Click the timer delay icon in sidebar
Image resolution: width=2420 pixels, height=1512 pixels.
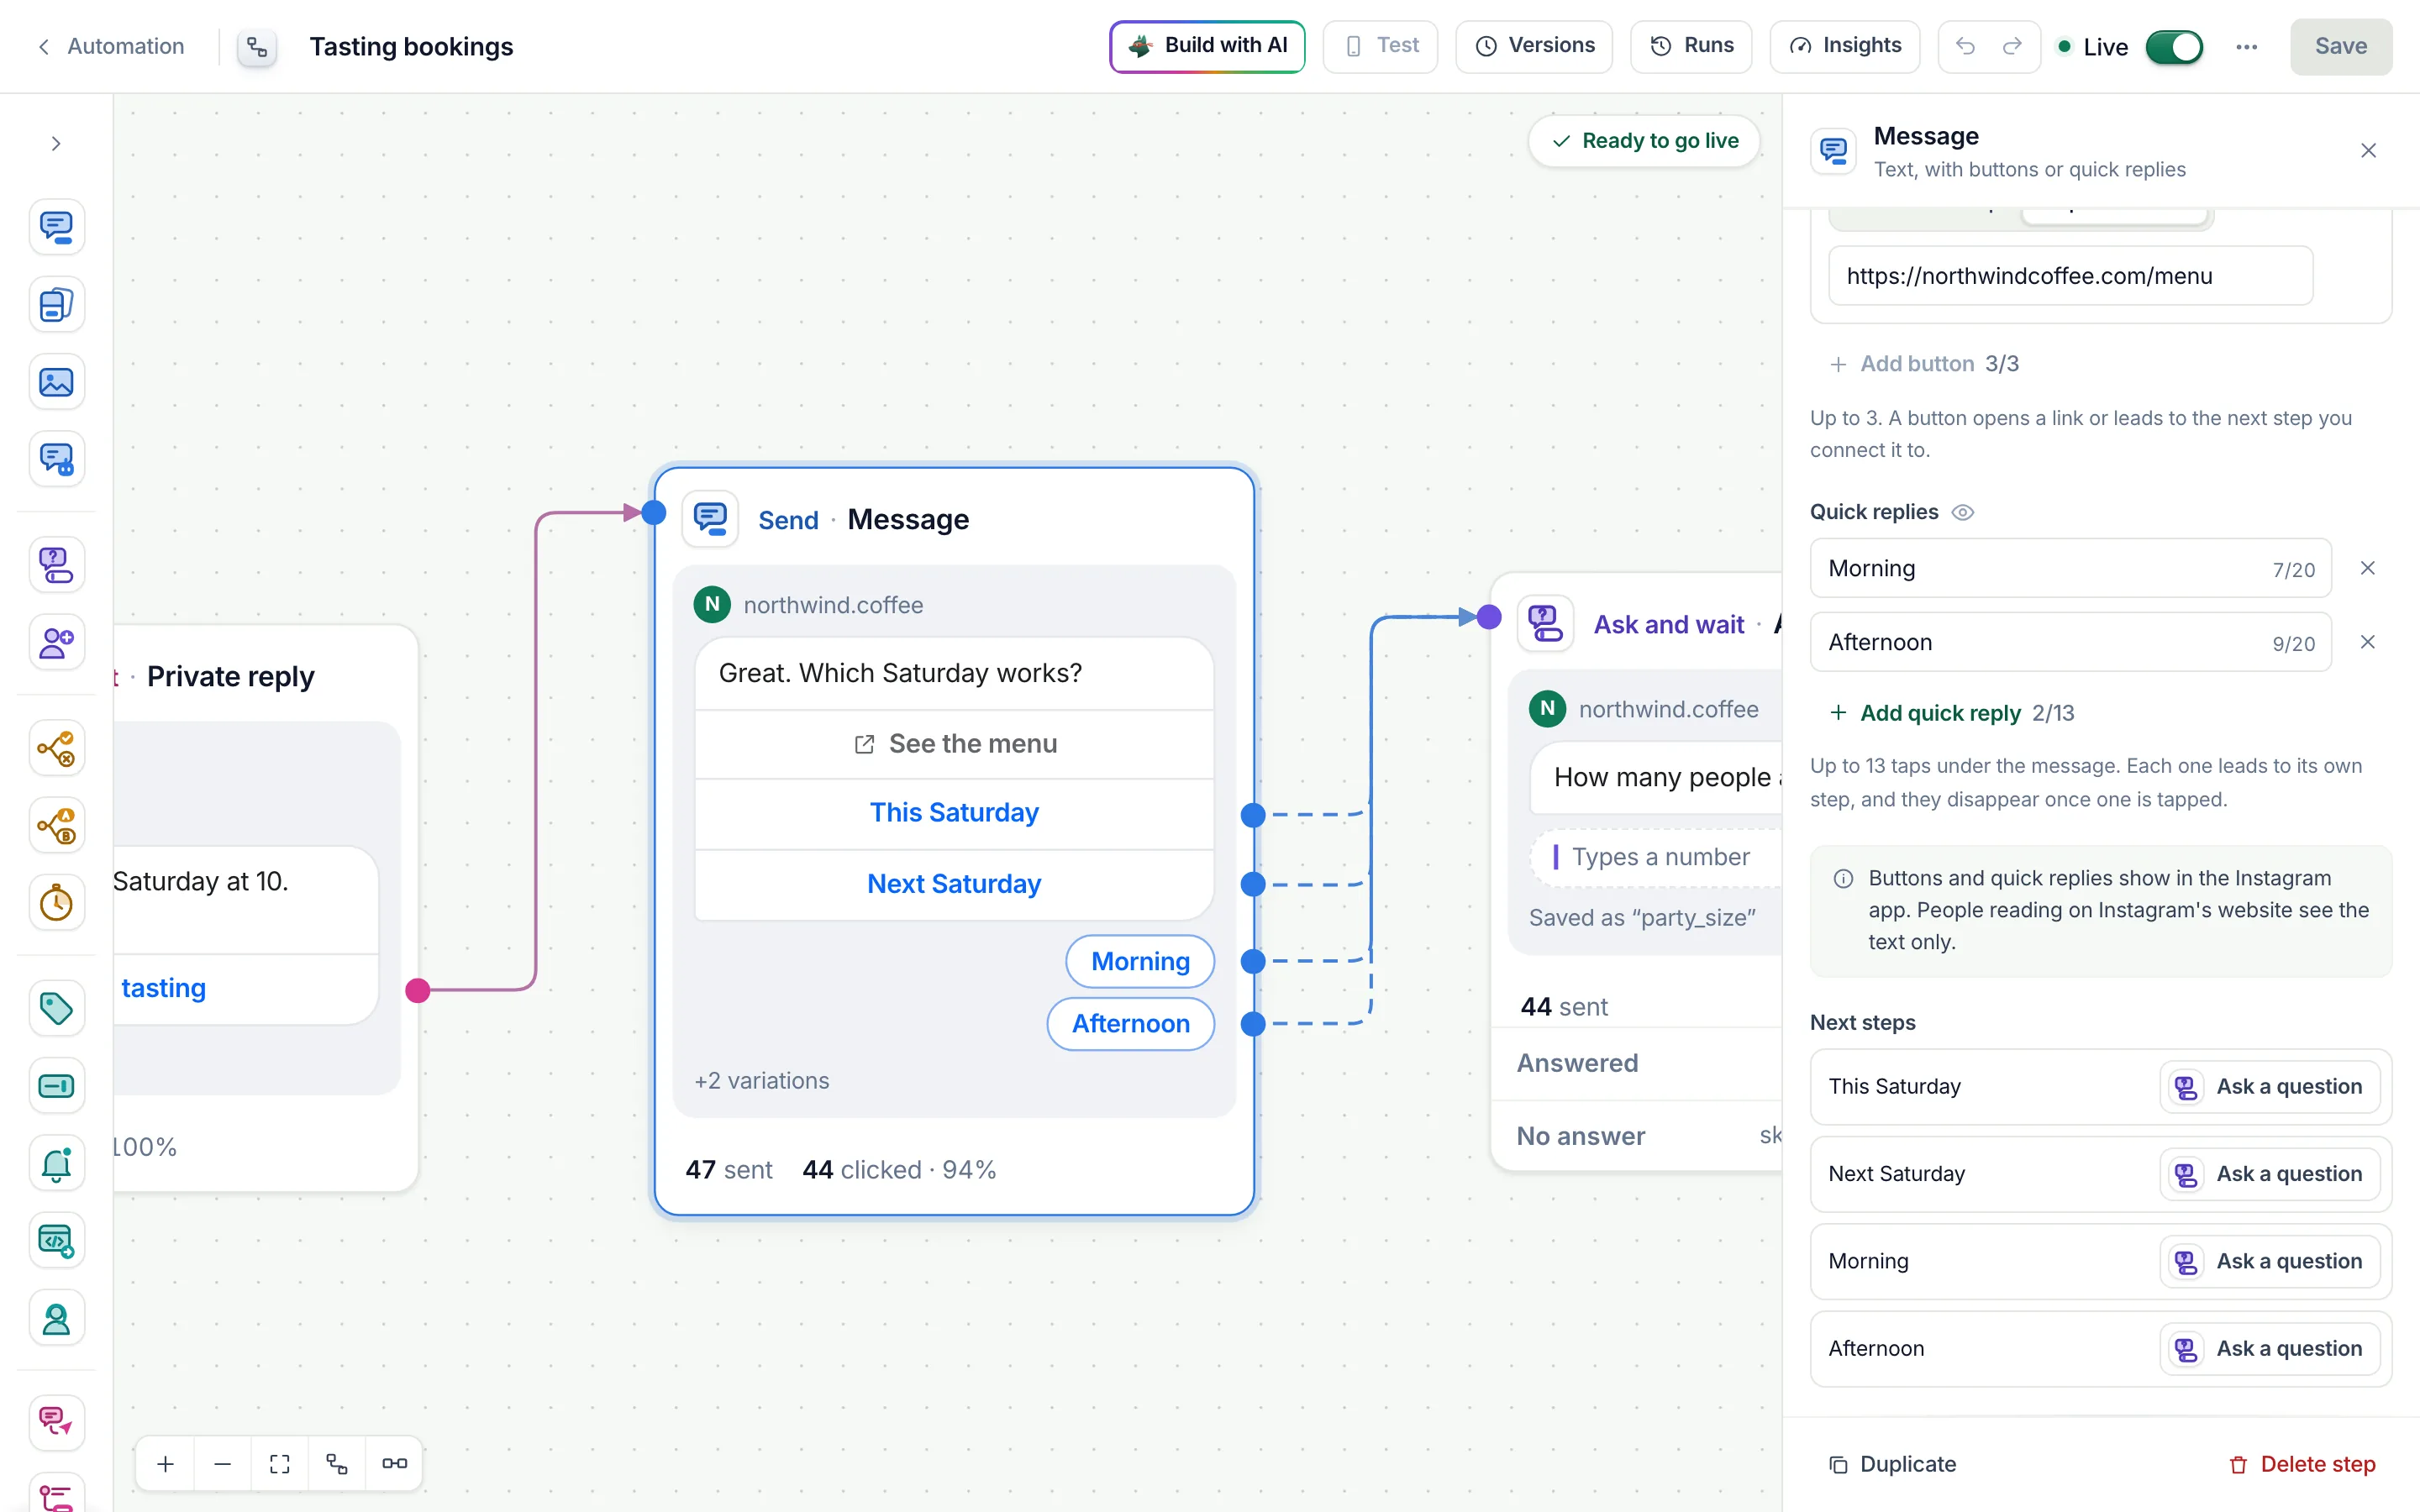tap(56, 903)
